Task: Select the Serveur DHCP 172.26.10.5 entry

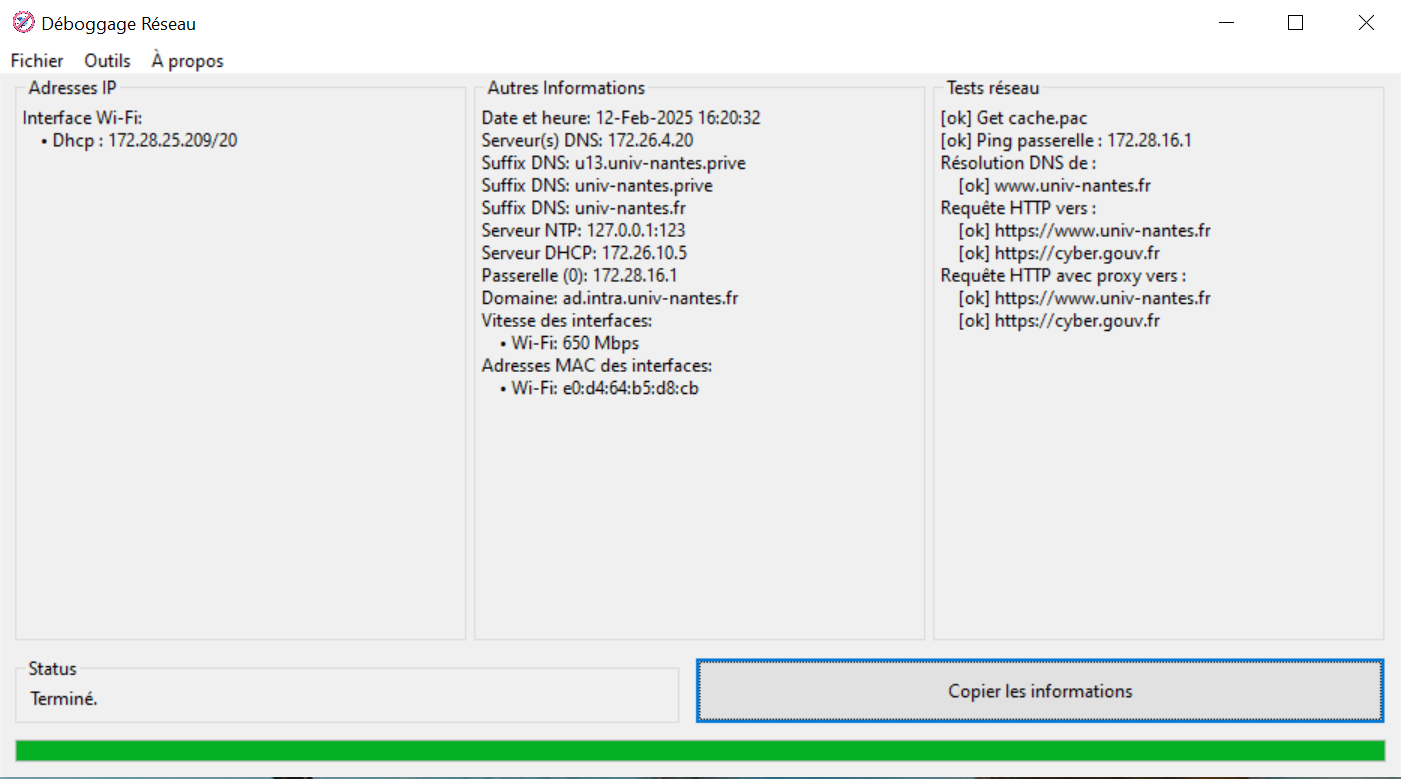Action: [x=584, y=253]
